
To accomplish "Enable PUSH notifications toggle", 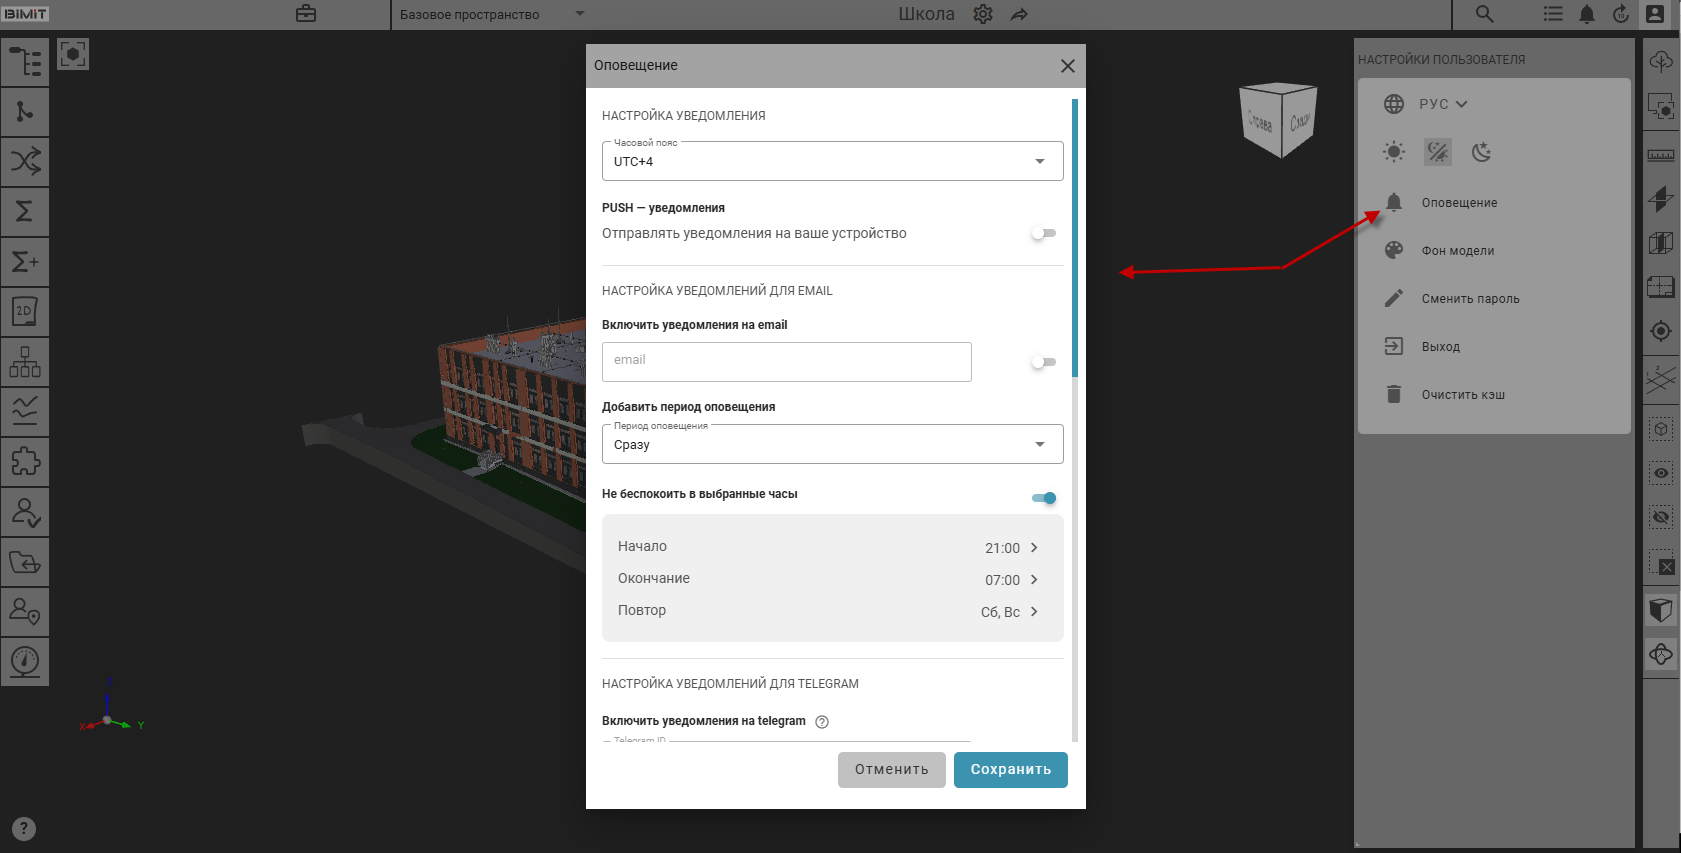I will pyautogui.click(x=1043, y=233).
